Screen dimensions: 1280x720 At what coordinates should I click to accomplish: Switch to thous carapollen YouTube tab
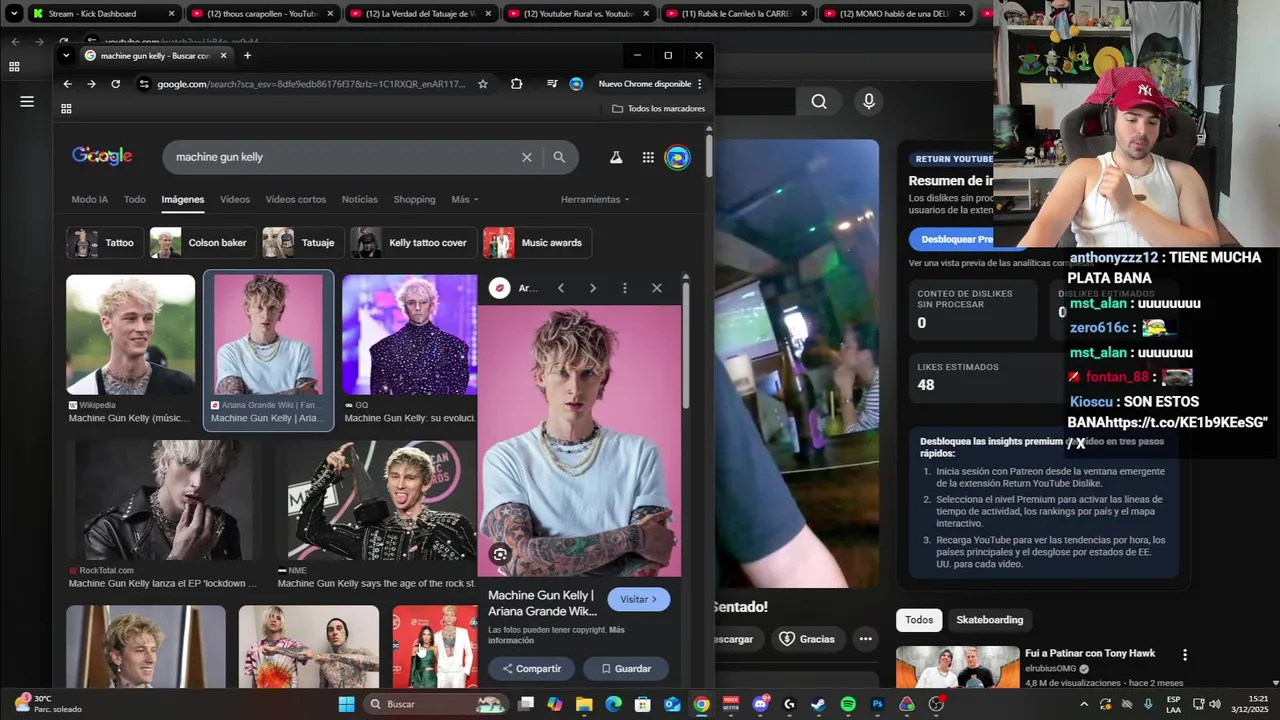tap(260, 14)
